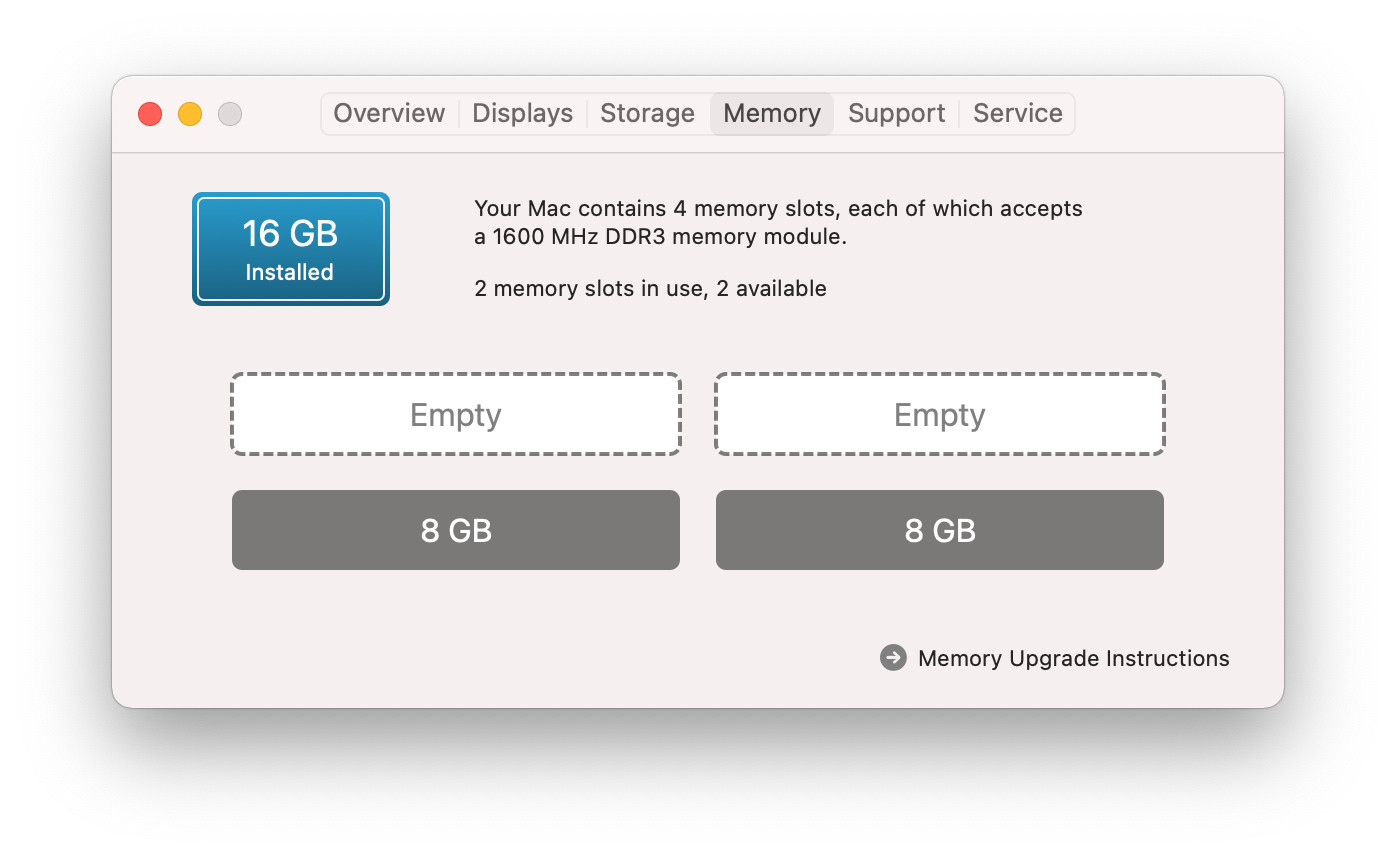Viewport: 1396px width, 856px height.
Task: Click the gray disabled zoom window button
Action: (230, 114)
